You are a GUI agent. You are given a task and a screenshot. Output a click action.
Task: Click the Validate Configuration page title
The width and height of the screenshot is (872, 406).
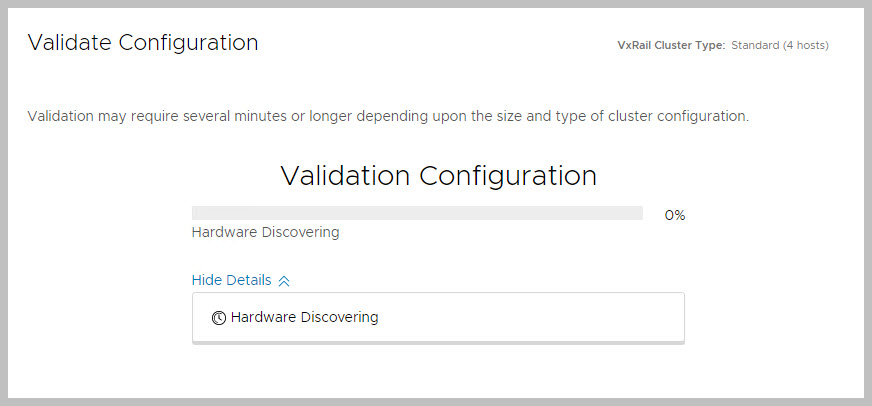142,42
